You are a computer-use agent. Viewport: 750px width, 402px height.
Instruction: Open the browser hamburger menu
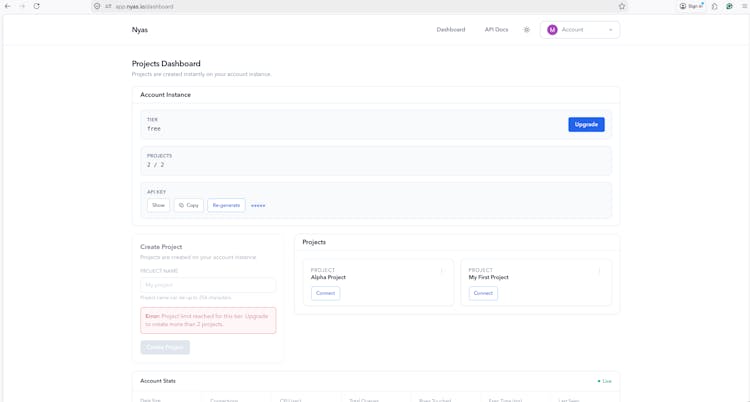[744, 6]
